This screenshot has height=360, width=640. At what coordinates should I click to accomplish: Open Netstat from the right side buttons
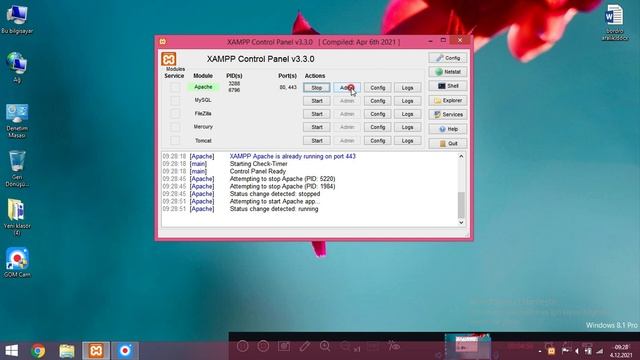coord(448,72)
